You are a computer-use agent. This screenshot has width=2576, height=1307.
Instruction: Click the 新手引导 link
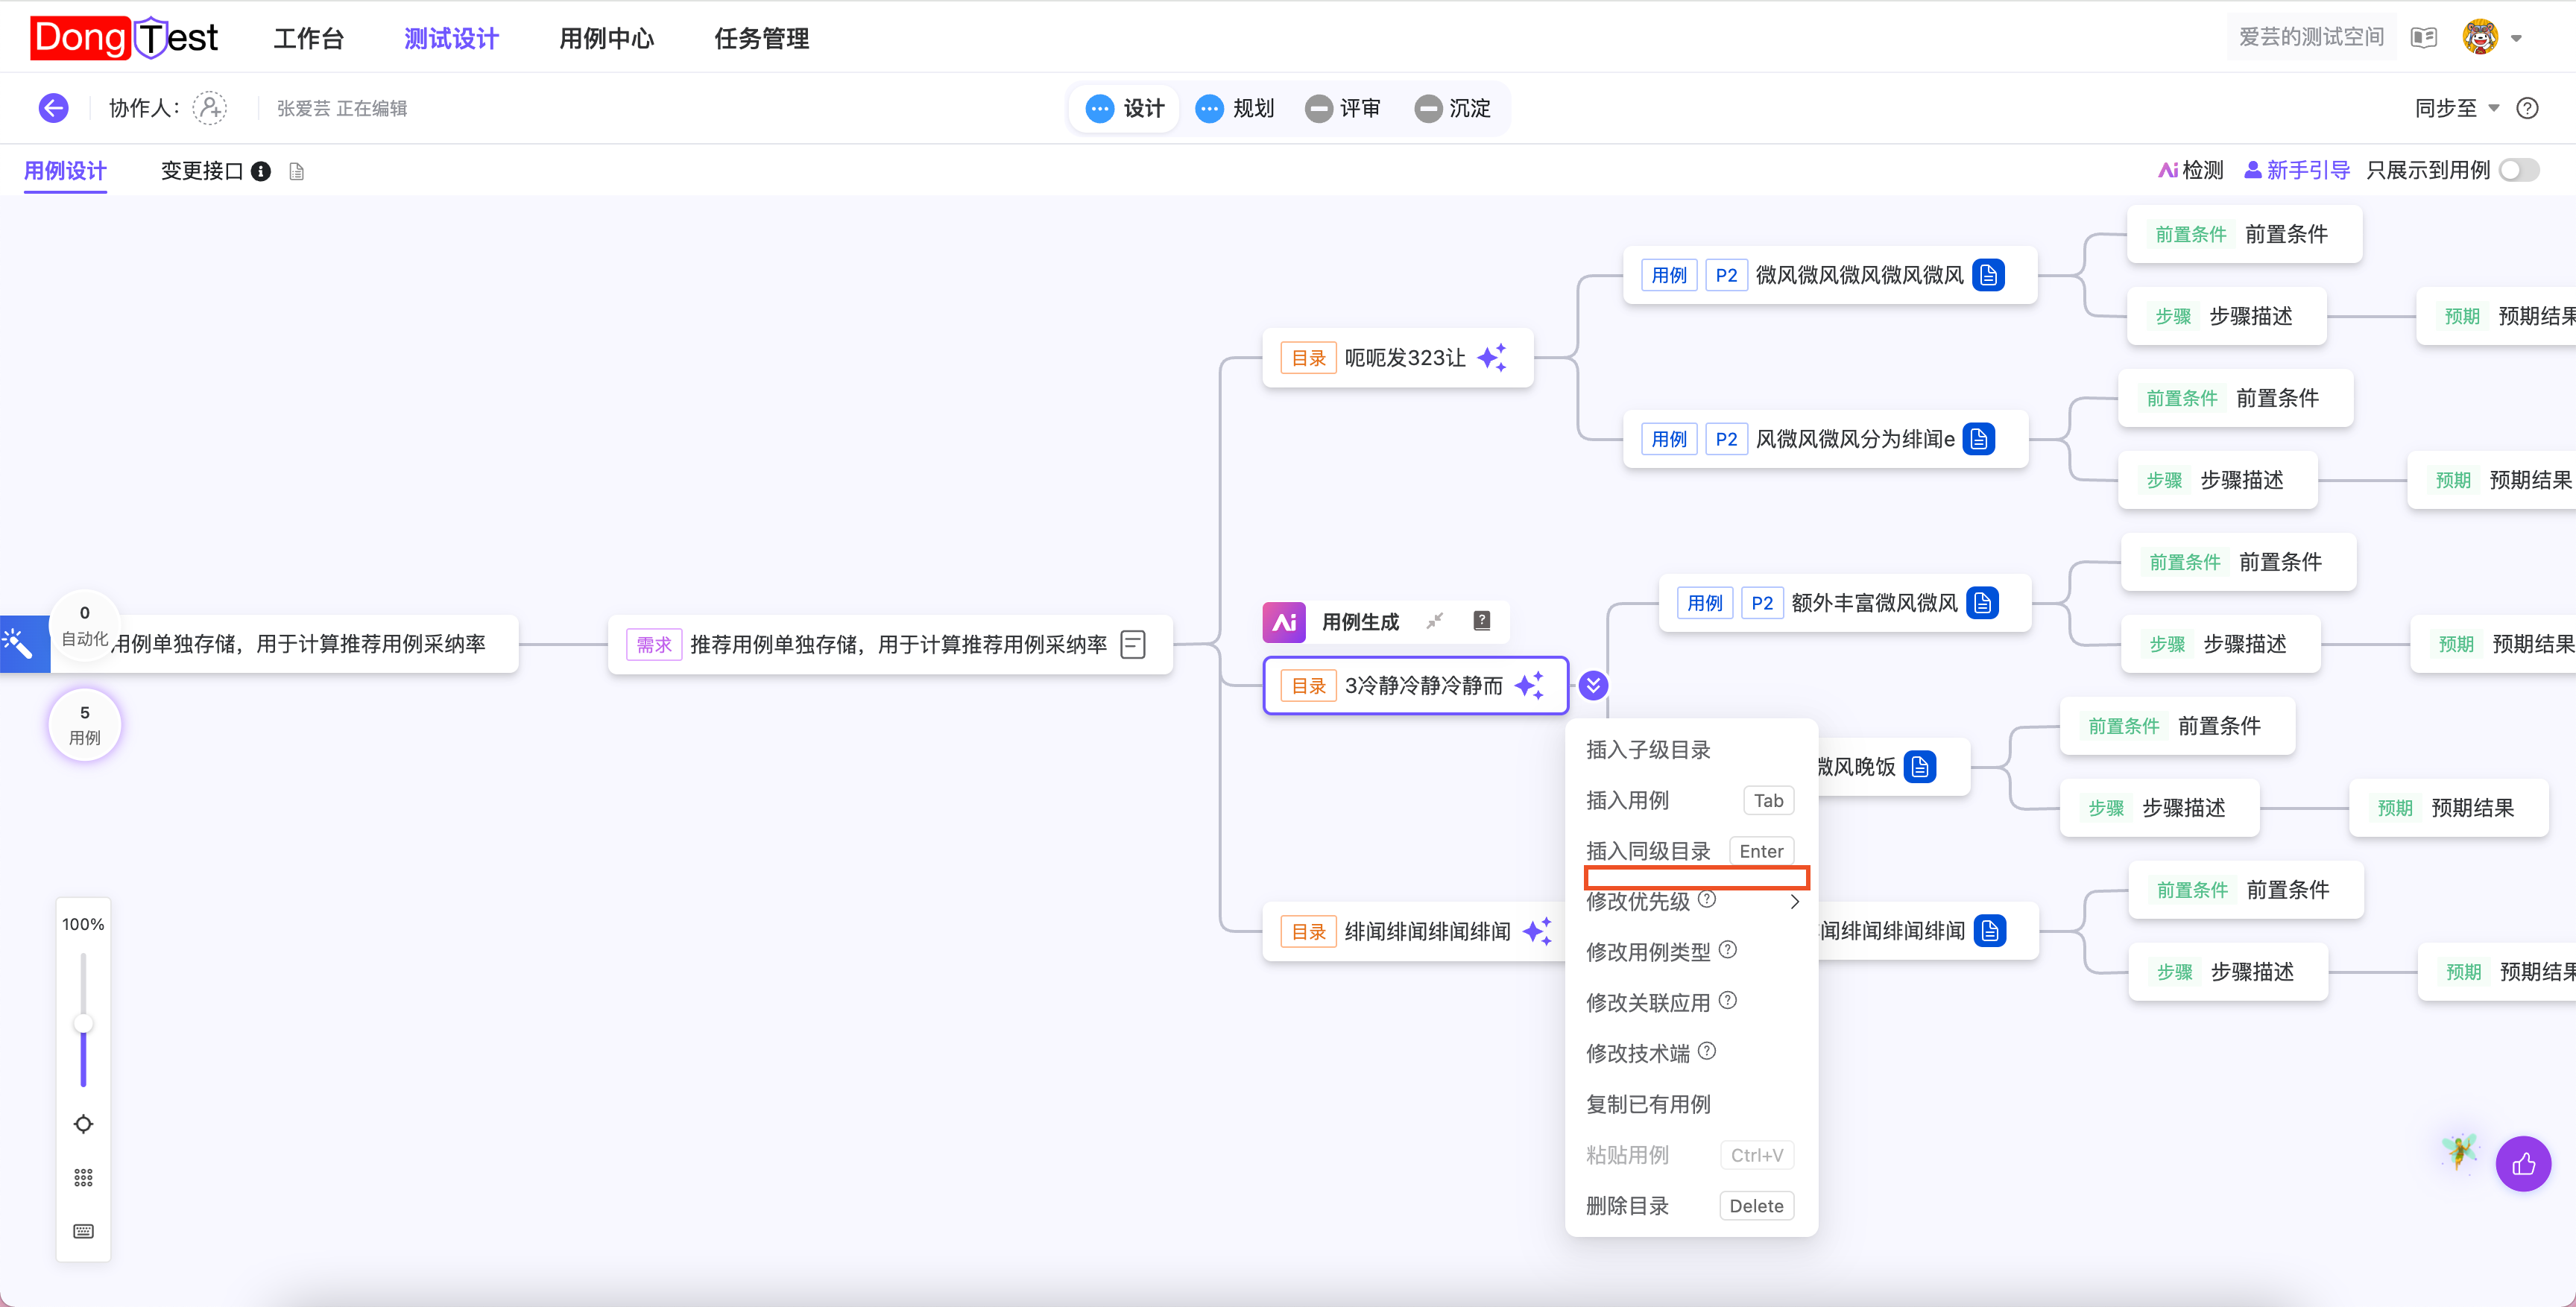(x=2296, y=171)
